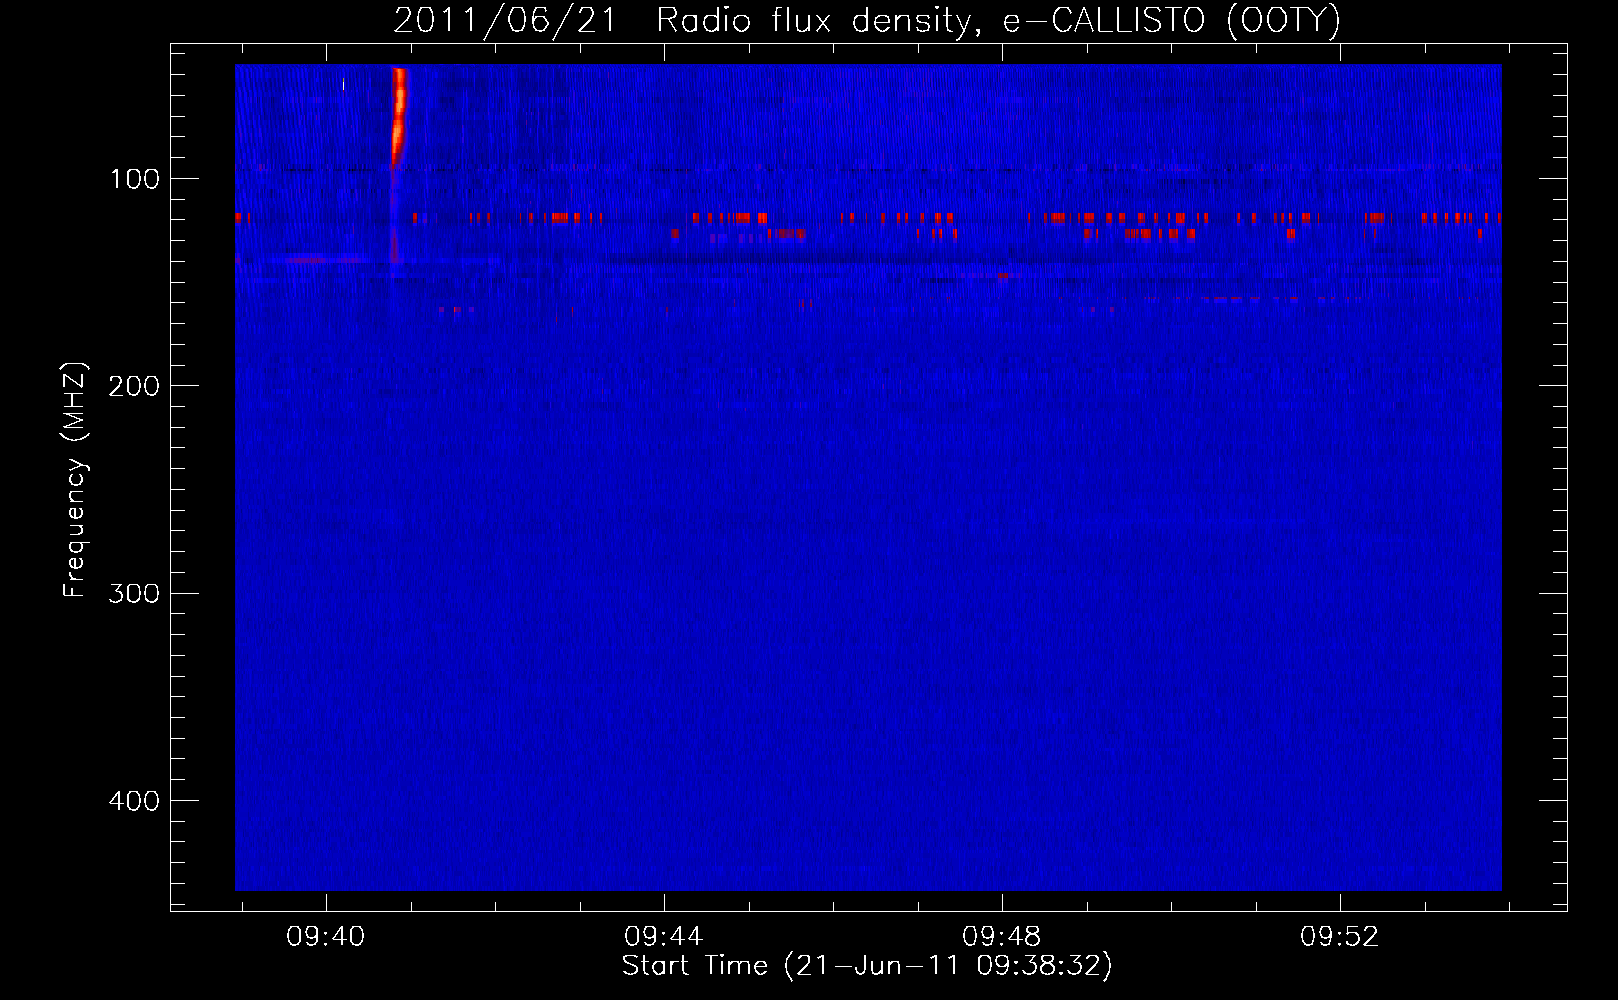Screen dimensions: 1618x1000
Task: Click the bright orange radio burst streak
Action: pos(398,115)
